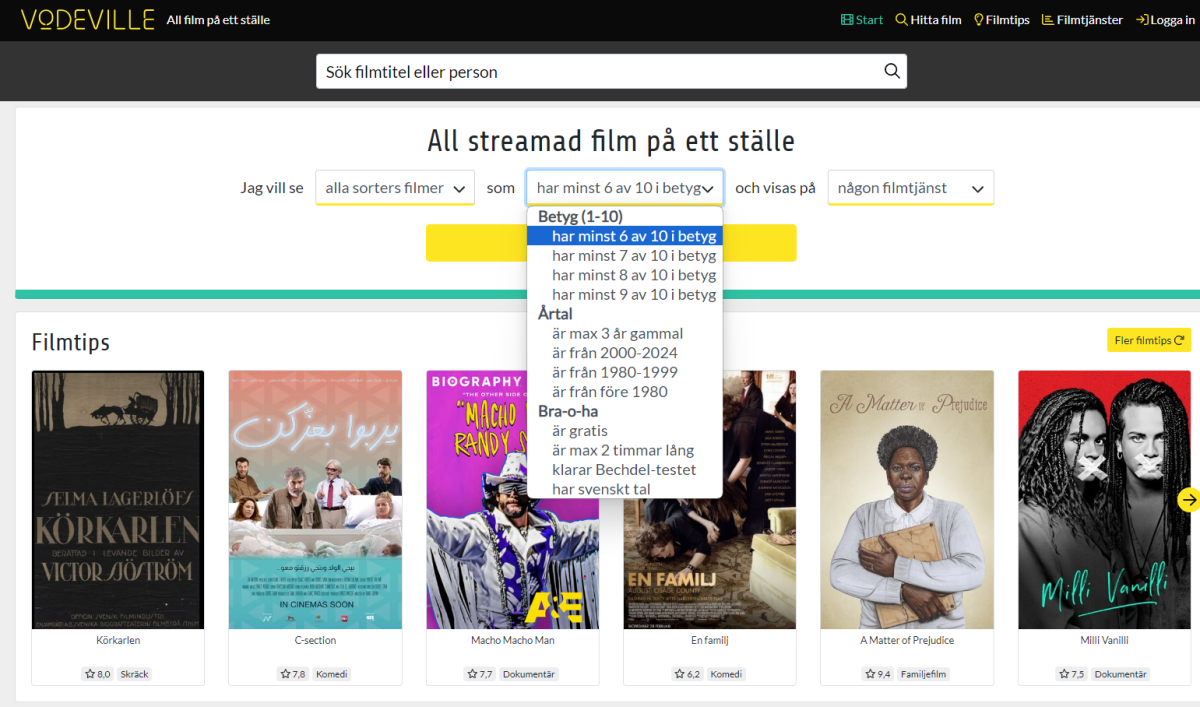Go to Filmtjänster page
This screenshot has height=707, width=1200.
[1082, 20]
